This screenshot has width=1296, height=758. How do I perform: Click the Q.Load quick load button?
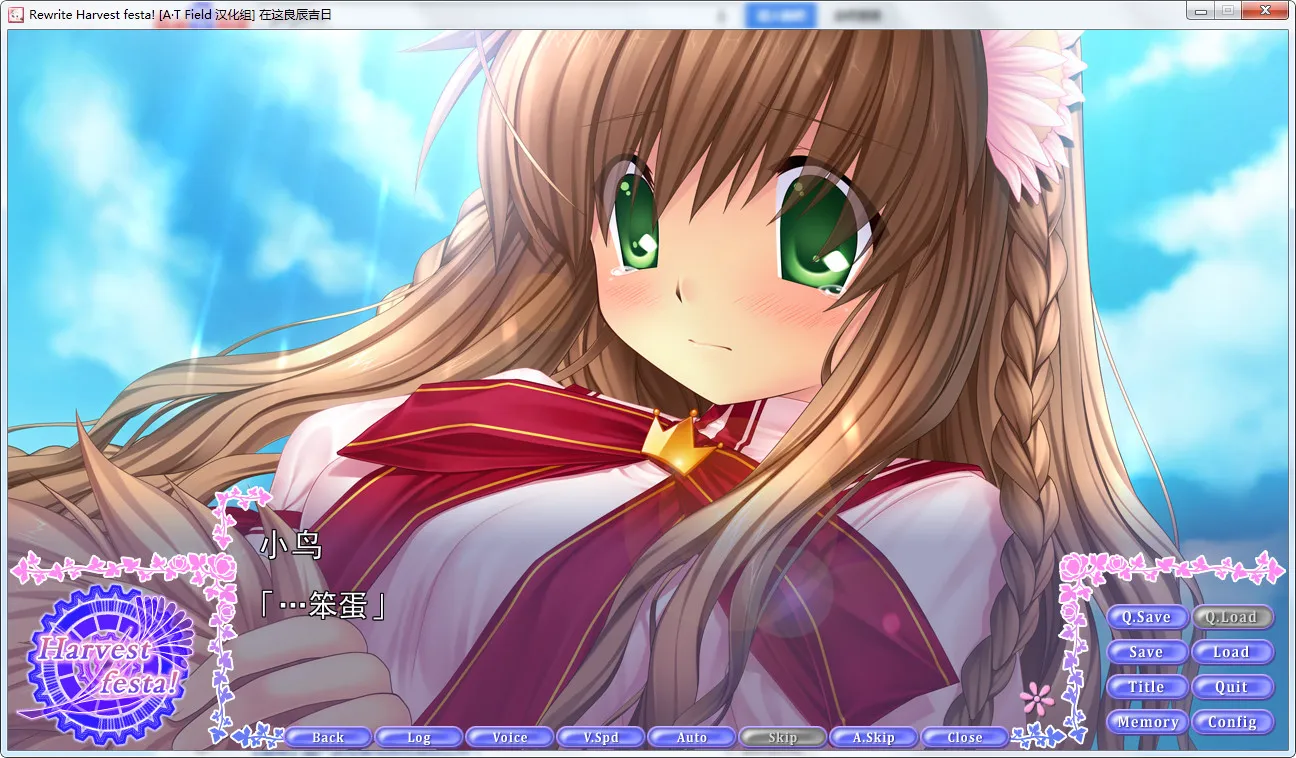pos(1233,617)
